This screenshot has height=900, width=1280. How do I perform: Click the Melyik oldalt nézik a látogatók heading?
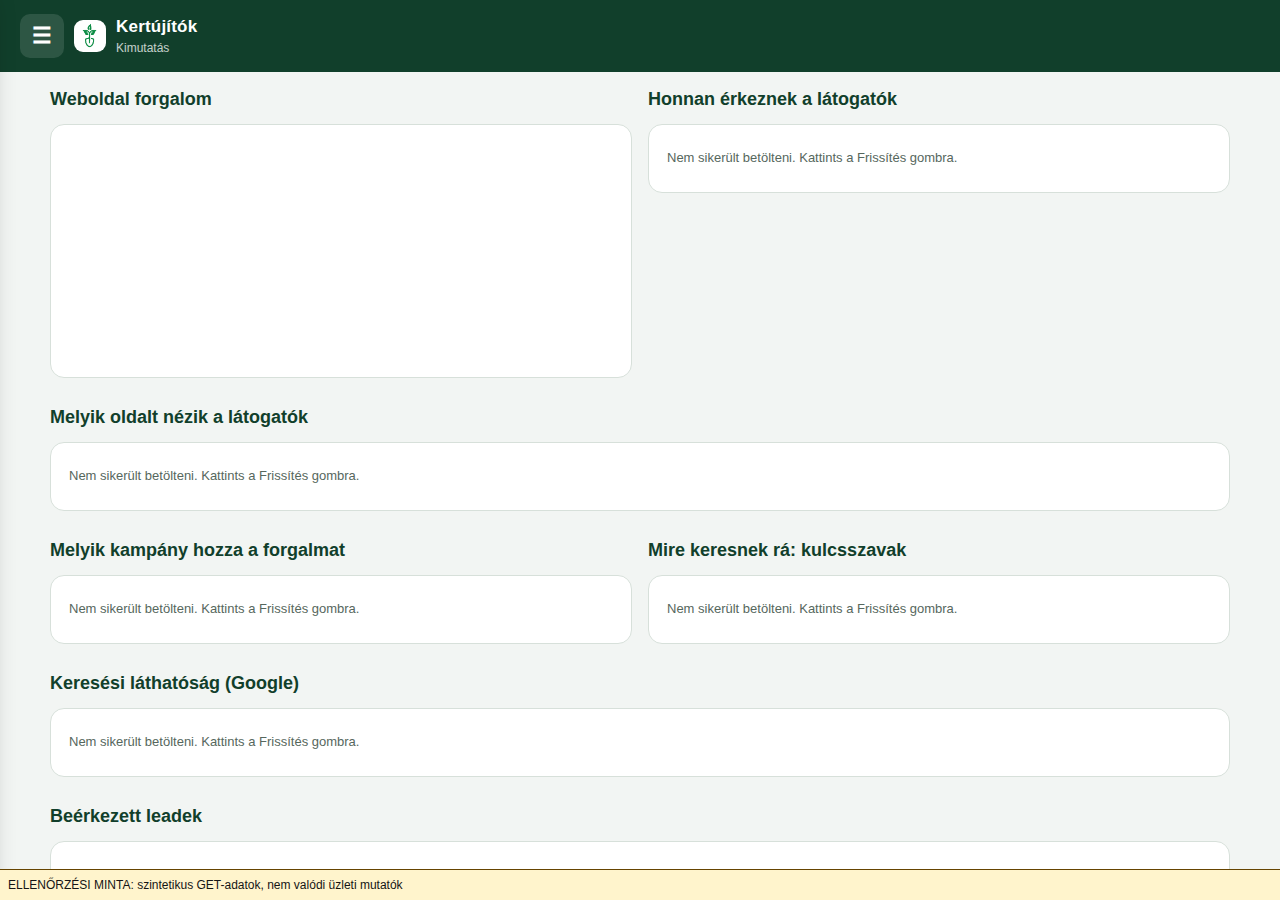click(x=179, y=417)
